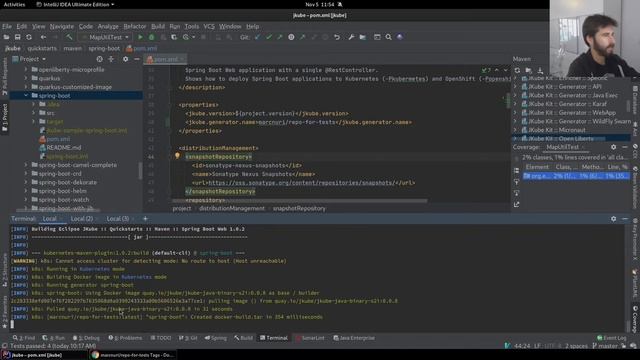Expand JKube Kit Generator Karaf Maven node
Screen dimensions: 640x360
coord(515,104)
